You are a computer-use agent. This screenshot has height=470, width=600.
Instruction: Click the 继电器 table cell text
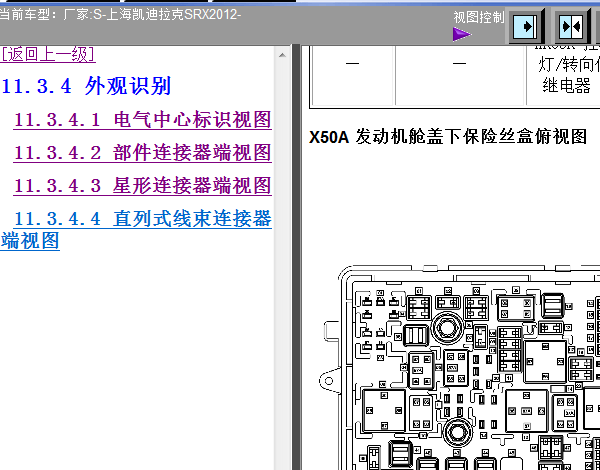(x=566, y=85)
